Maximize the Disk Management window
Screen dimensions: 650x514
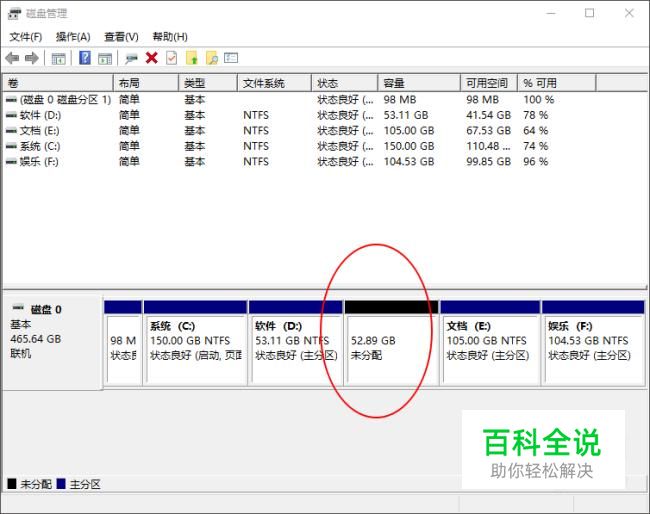589,13
